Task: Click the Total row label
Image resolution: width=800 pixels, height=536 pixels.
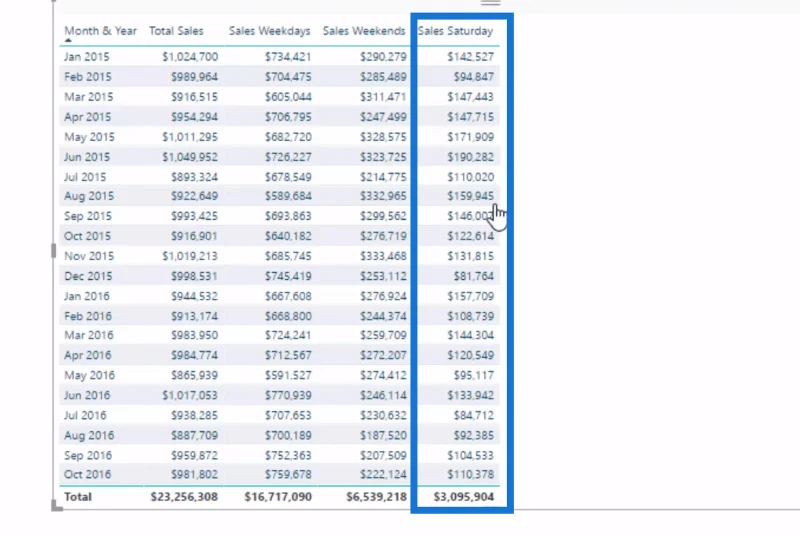Action: pos(78,497)
